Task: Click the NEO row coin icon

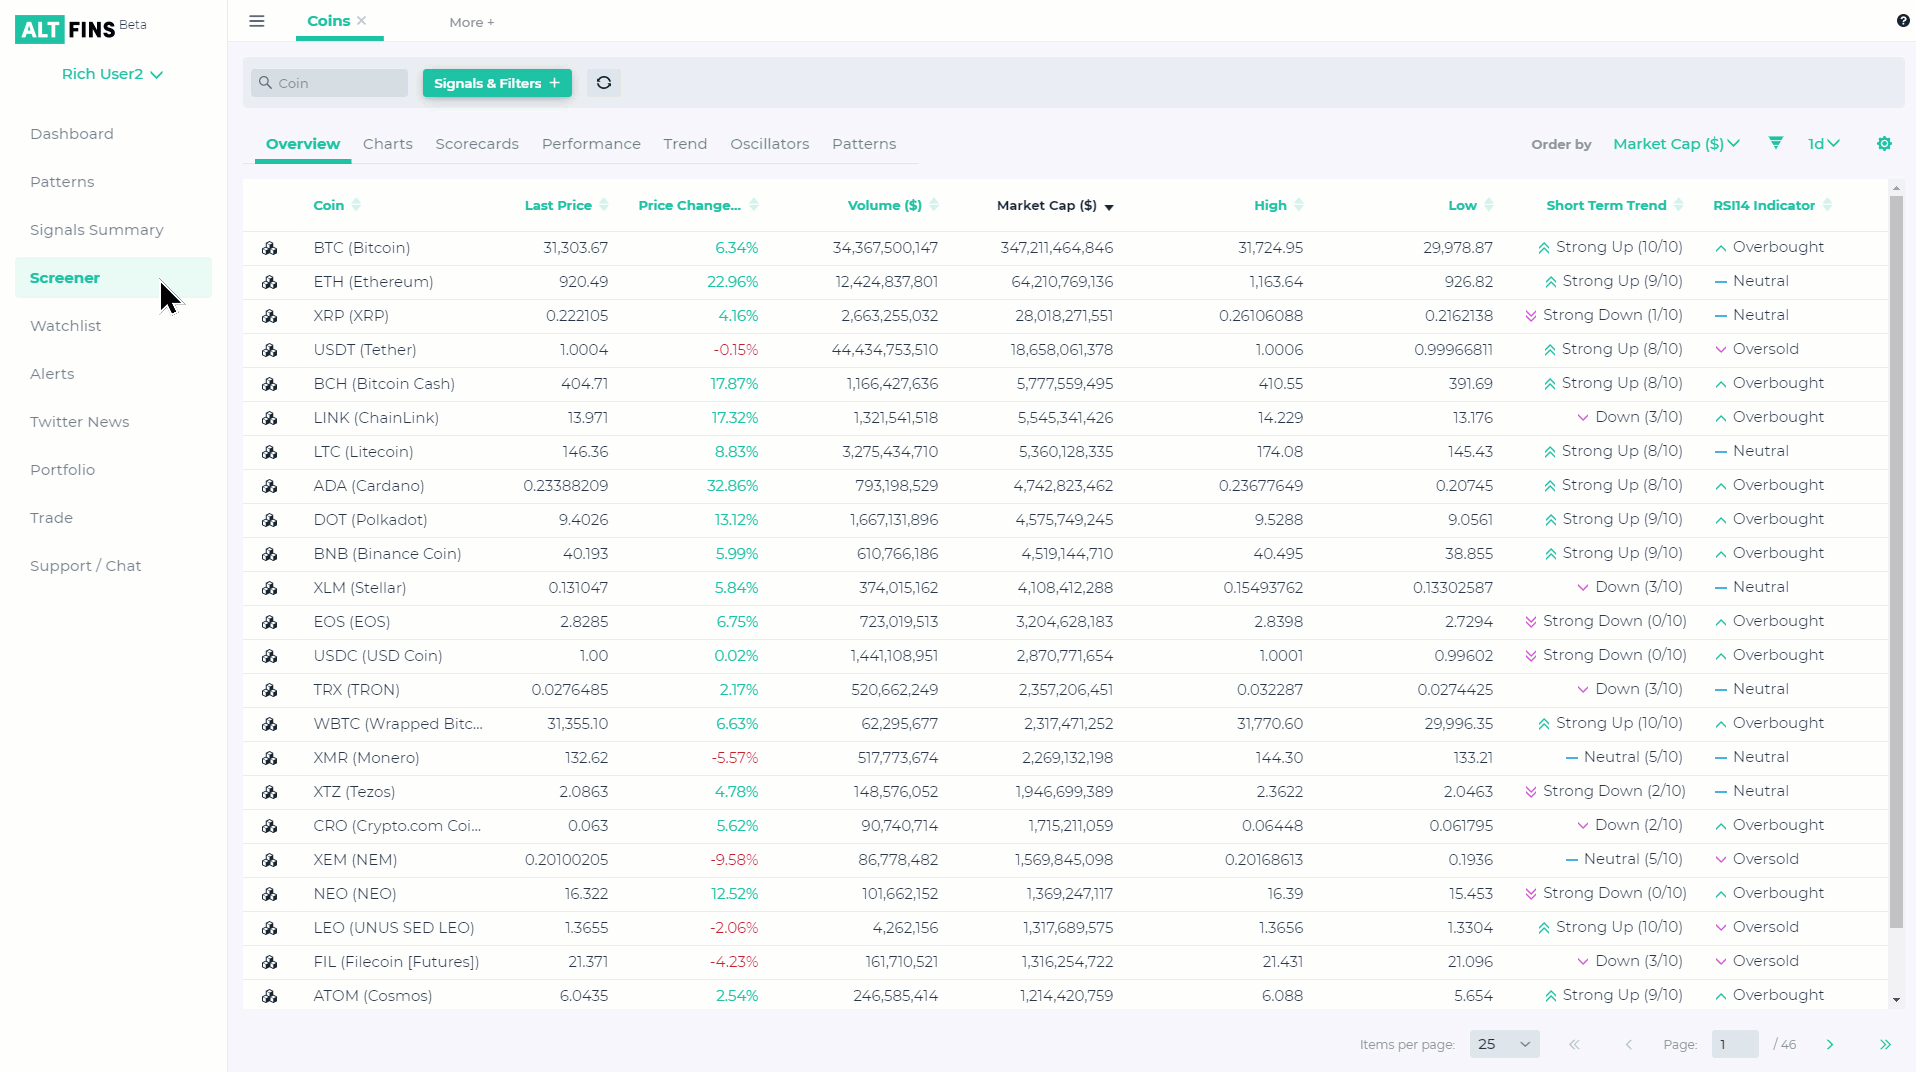Action: point(270,894)
